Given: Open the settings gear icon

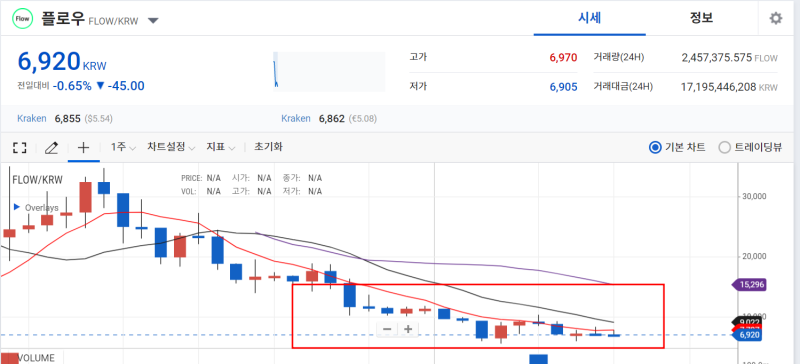Looking at the screenshot, I should pyautogui.click(x=776, y=19).
